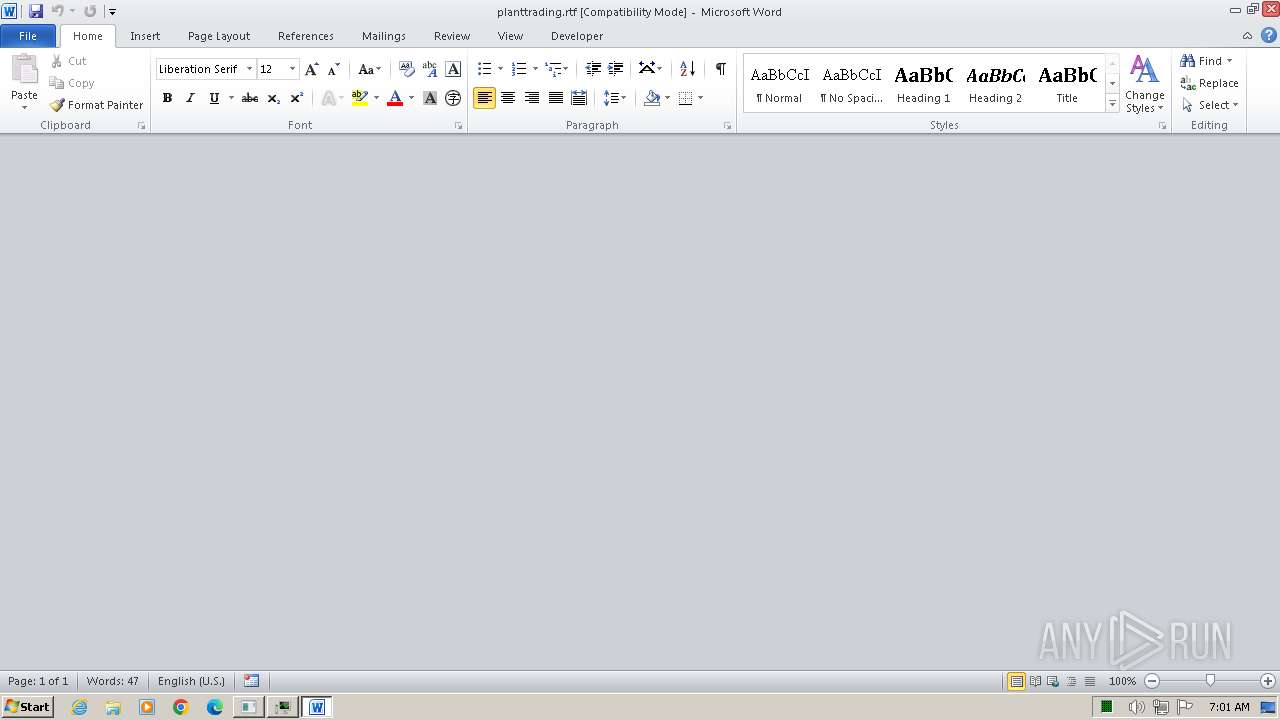Click the font color red swatch button

point(395,98)
